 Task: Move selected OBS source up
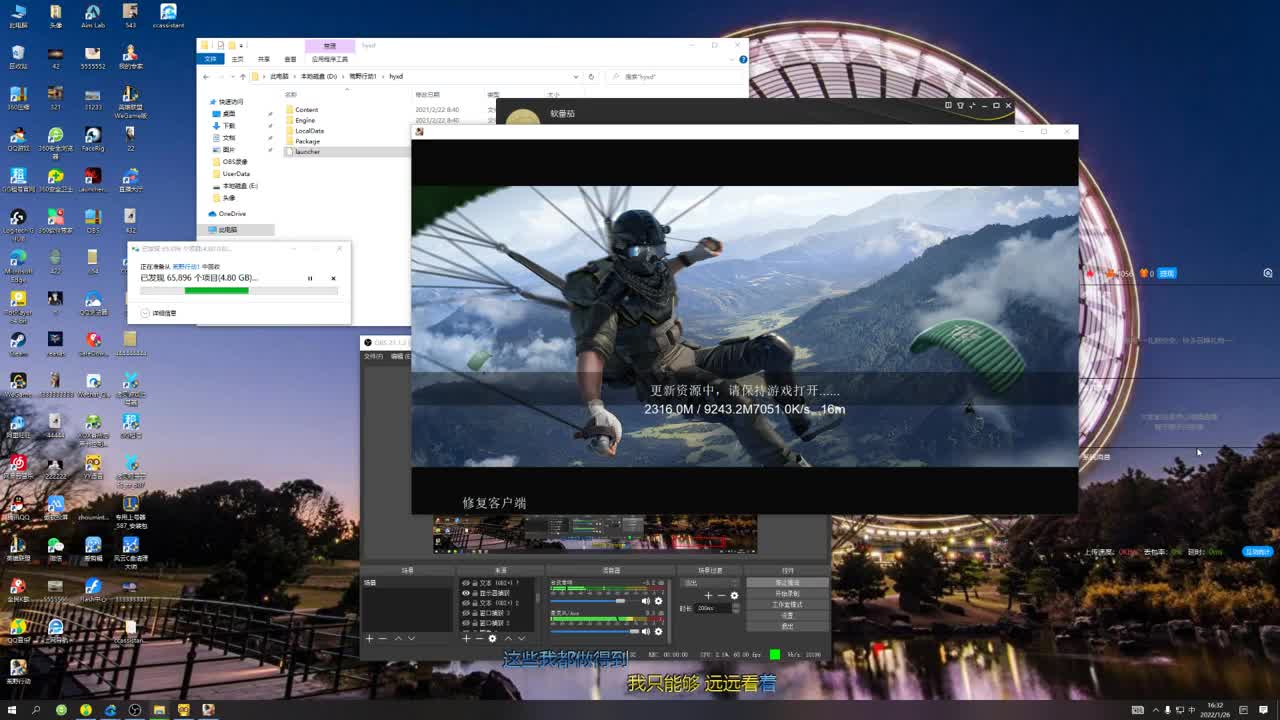pos(508,638)
